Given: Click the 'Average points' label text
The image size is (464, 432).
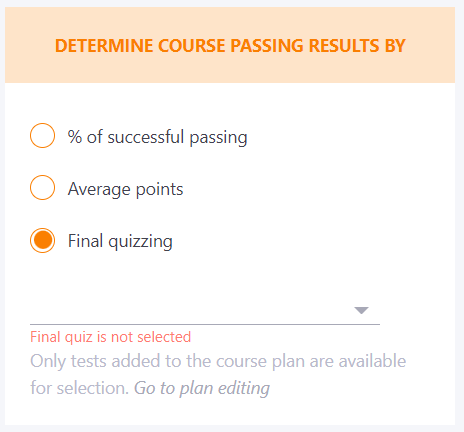Looking at the screenshot, I should point(125,189).
